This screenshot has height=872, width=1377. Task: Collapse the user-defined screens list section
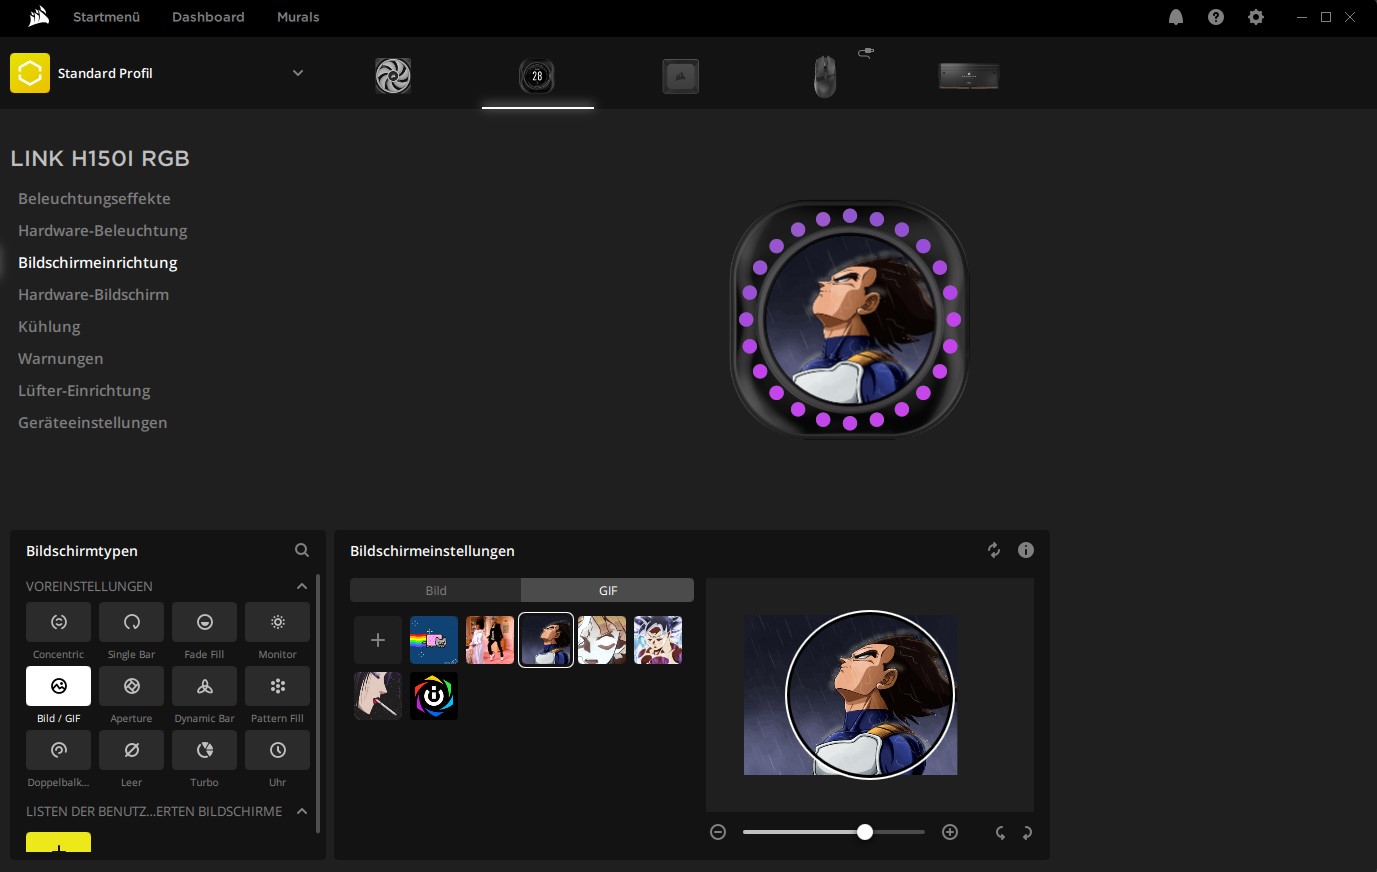pos(301,811)
